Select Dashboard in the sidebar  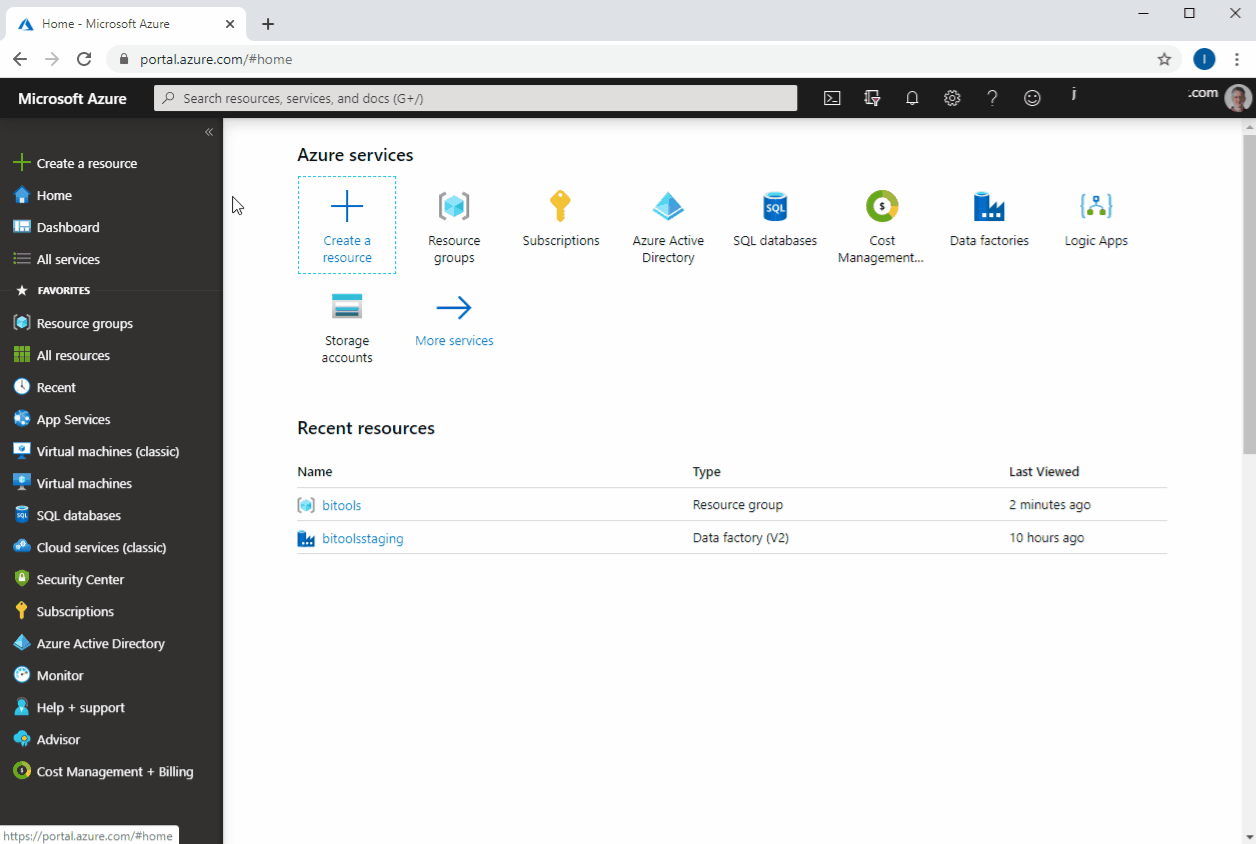(67, 227)
